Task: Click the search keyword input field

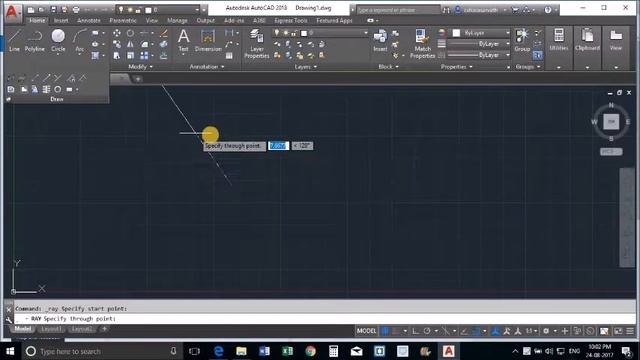Action: [398, 10]
